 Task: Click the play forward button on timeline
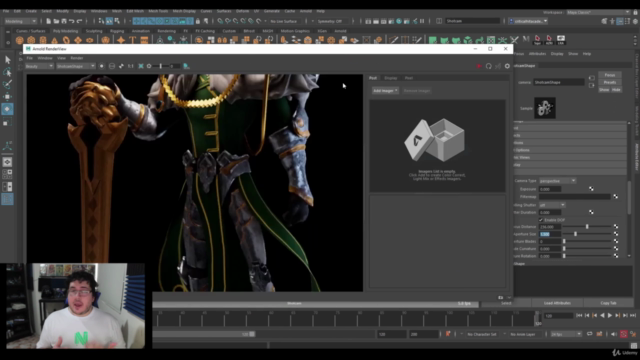(610, 316)
